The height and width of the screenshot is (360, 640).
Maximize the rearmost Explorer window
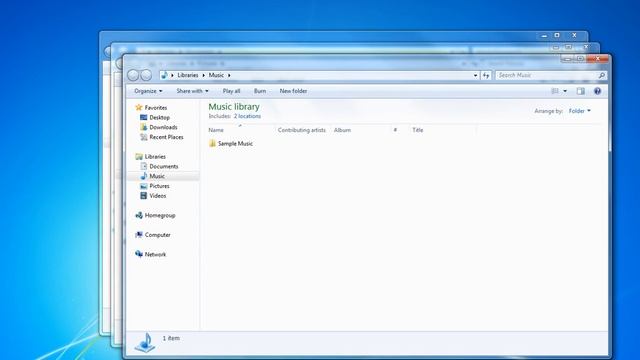point(557,36)
